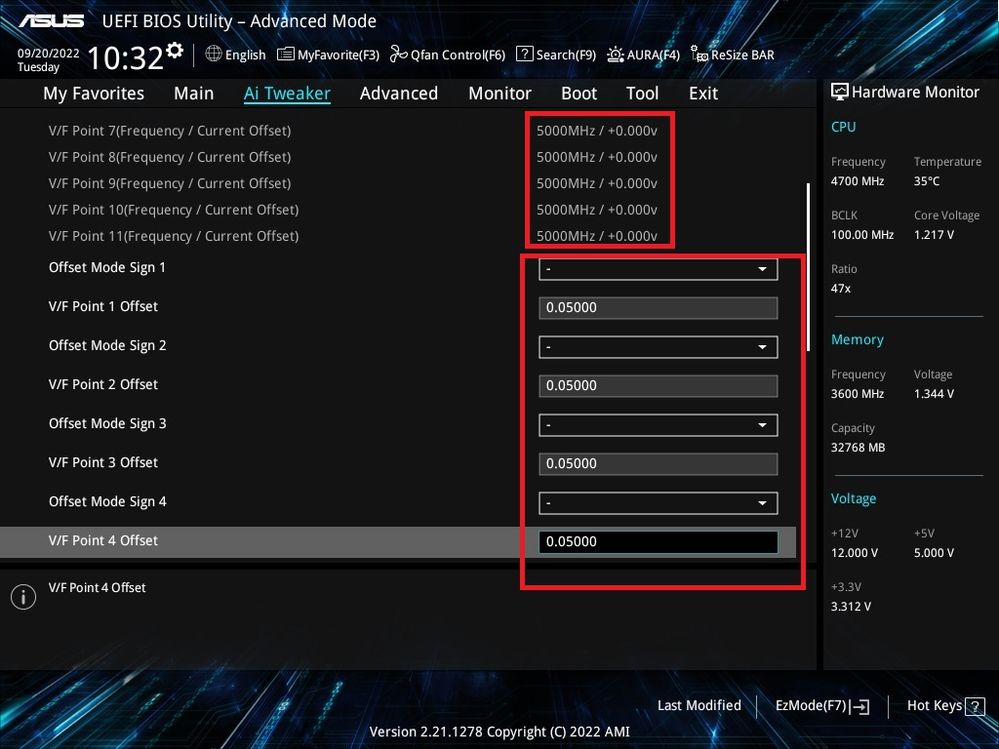The height and width of the screenshot is (749, 999).
Task: Click the Core Voltage 1.217 V reading
Action: tap(934, 235)
